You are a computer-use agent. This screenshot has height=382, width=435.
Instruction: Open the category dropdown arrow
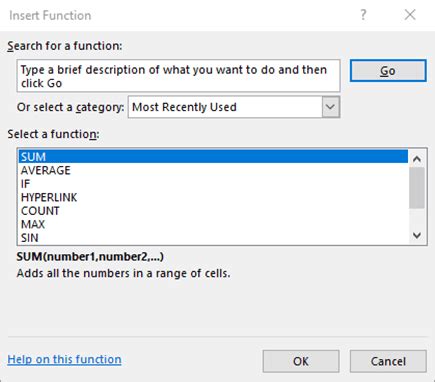pyautogui.click(x=331, y=107)
